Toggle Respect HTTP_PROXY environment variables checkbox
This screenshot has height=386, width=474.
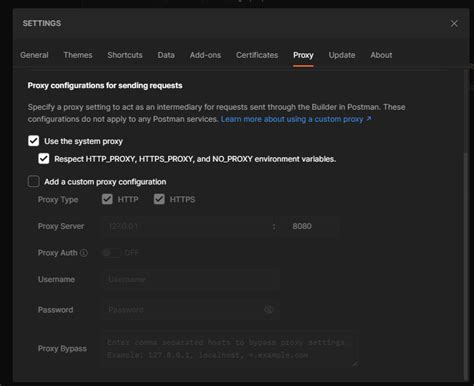click(x=44, y=159)
